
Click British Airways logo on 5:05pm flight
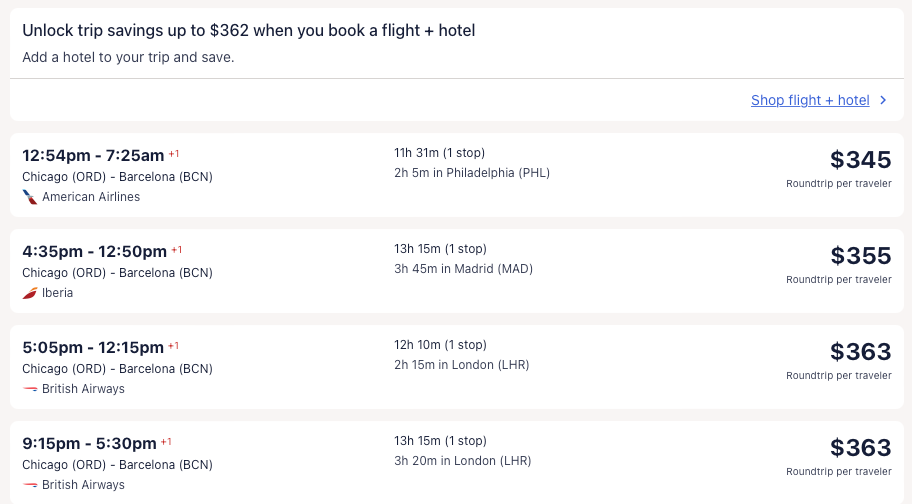pyautogui.click(x=30, y=389)
